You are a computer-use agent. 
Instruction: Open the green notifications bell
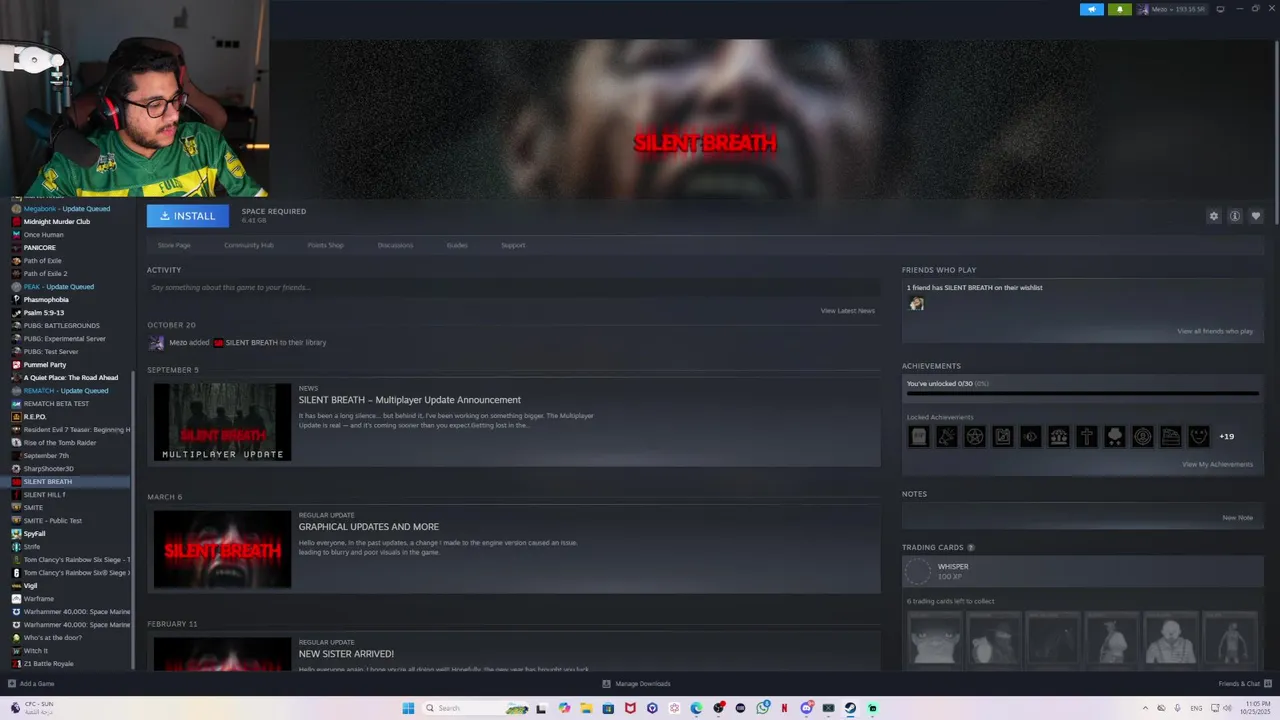pos(1119,9)
